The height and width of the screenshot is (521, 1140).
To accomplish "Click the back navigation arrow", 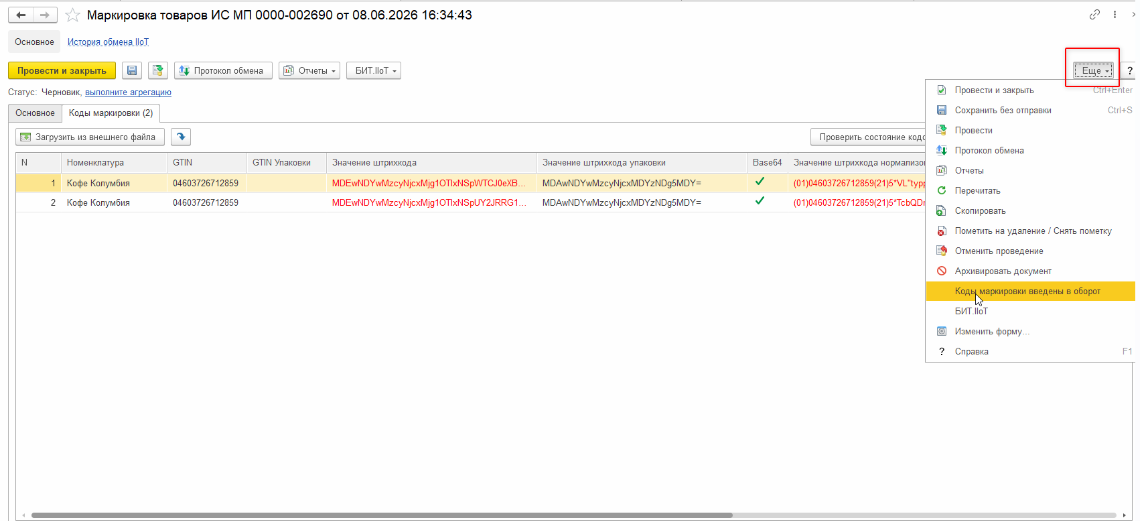I will [21, 15].
